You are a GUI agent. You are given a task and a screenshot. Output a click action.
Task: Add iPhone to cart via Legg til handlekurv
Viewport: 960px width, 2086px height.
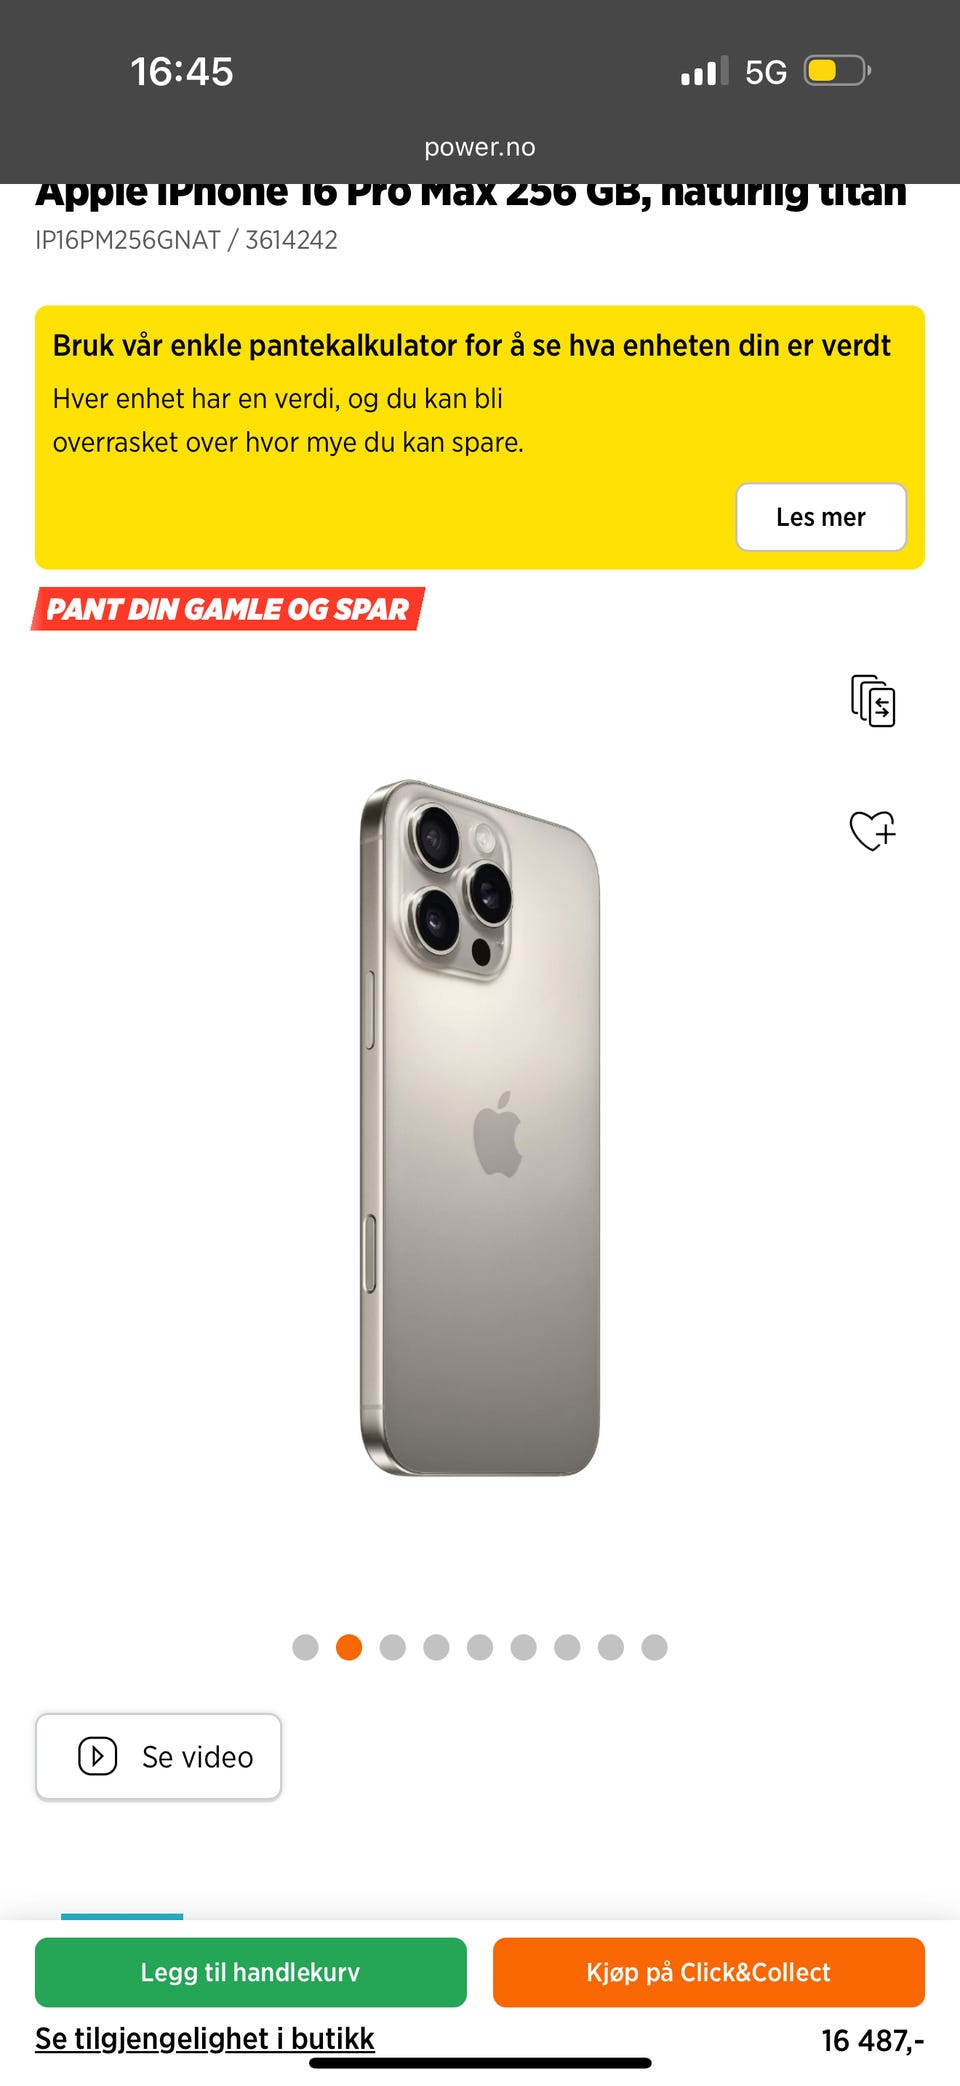pyautogui.click(x=251, y=1972)
